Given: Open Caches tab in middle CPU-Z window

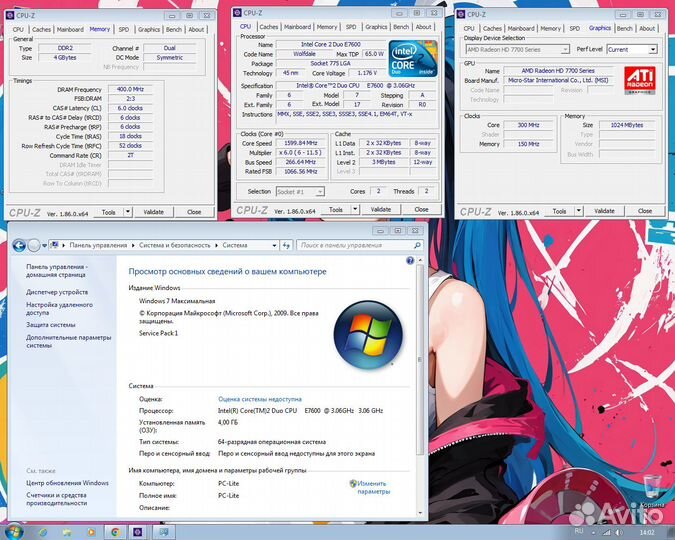Looking at the screenshot, I should tap(269, 27).
